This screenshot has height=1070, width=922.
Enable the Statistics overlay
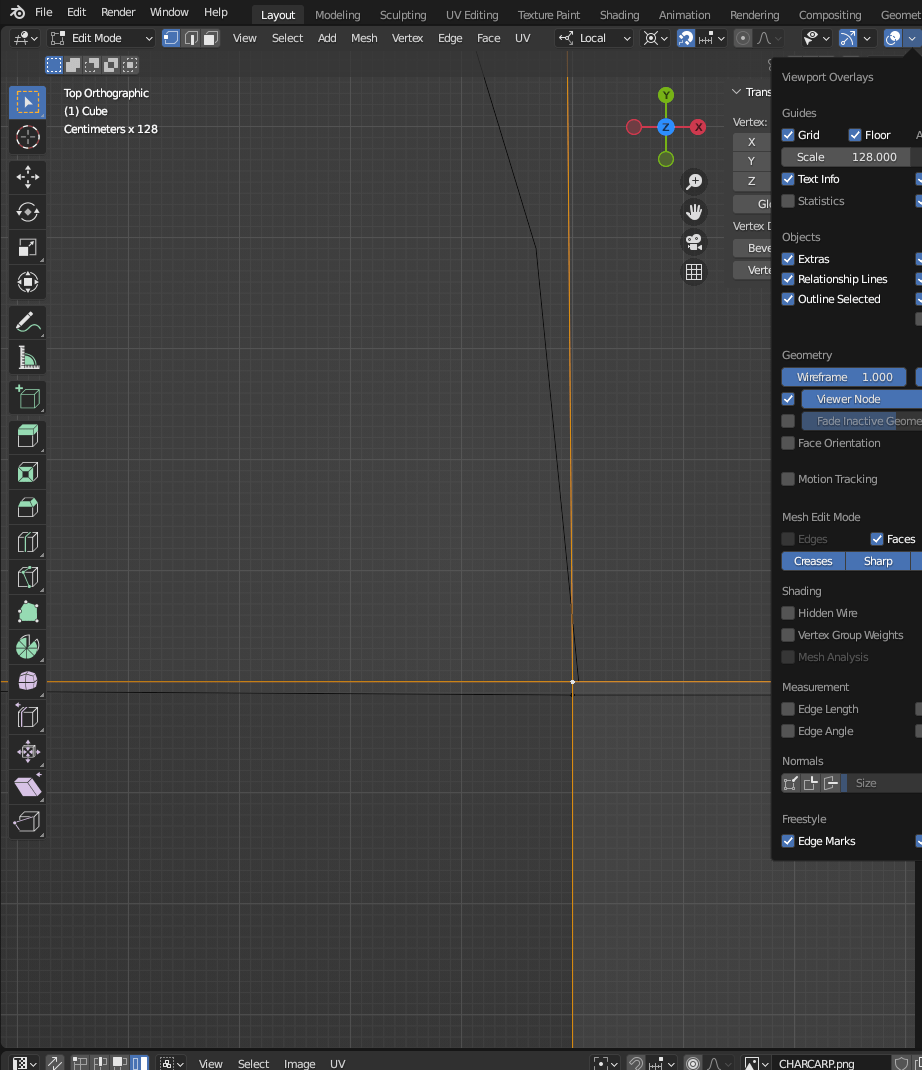[x=788, y=200]
